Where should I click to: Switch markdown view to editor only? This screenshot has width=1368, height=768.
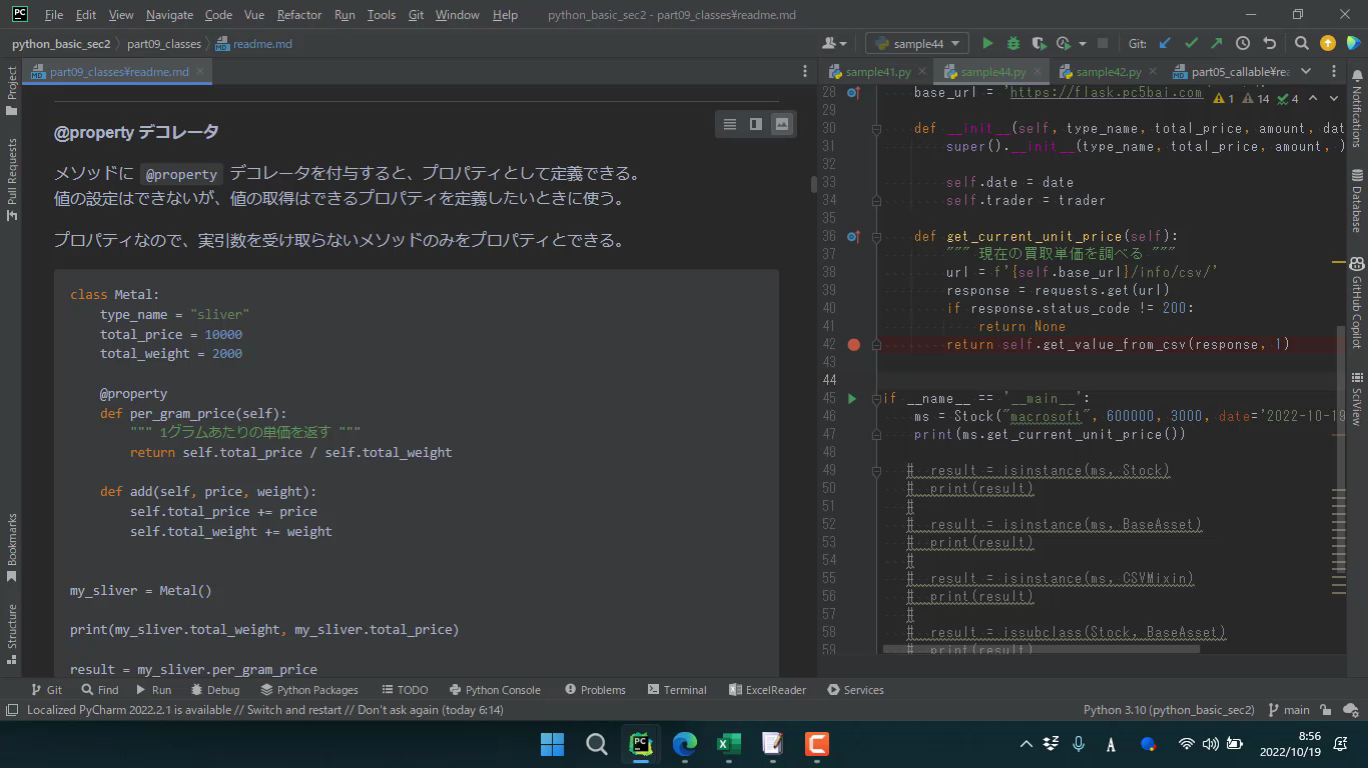730,124
